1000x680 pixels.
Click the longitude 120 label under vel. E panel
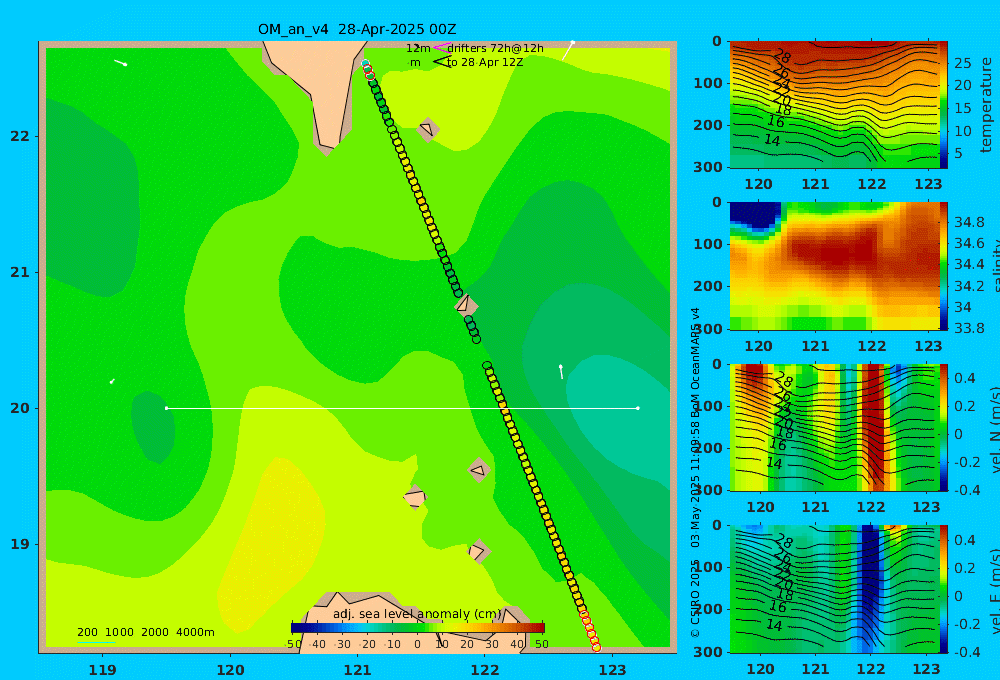pyautogui.click(x=760, y=669)
